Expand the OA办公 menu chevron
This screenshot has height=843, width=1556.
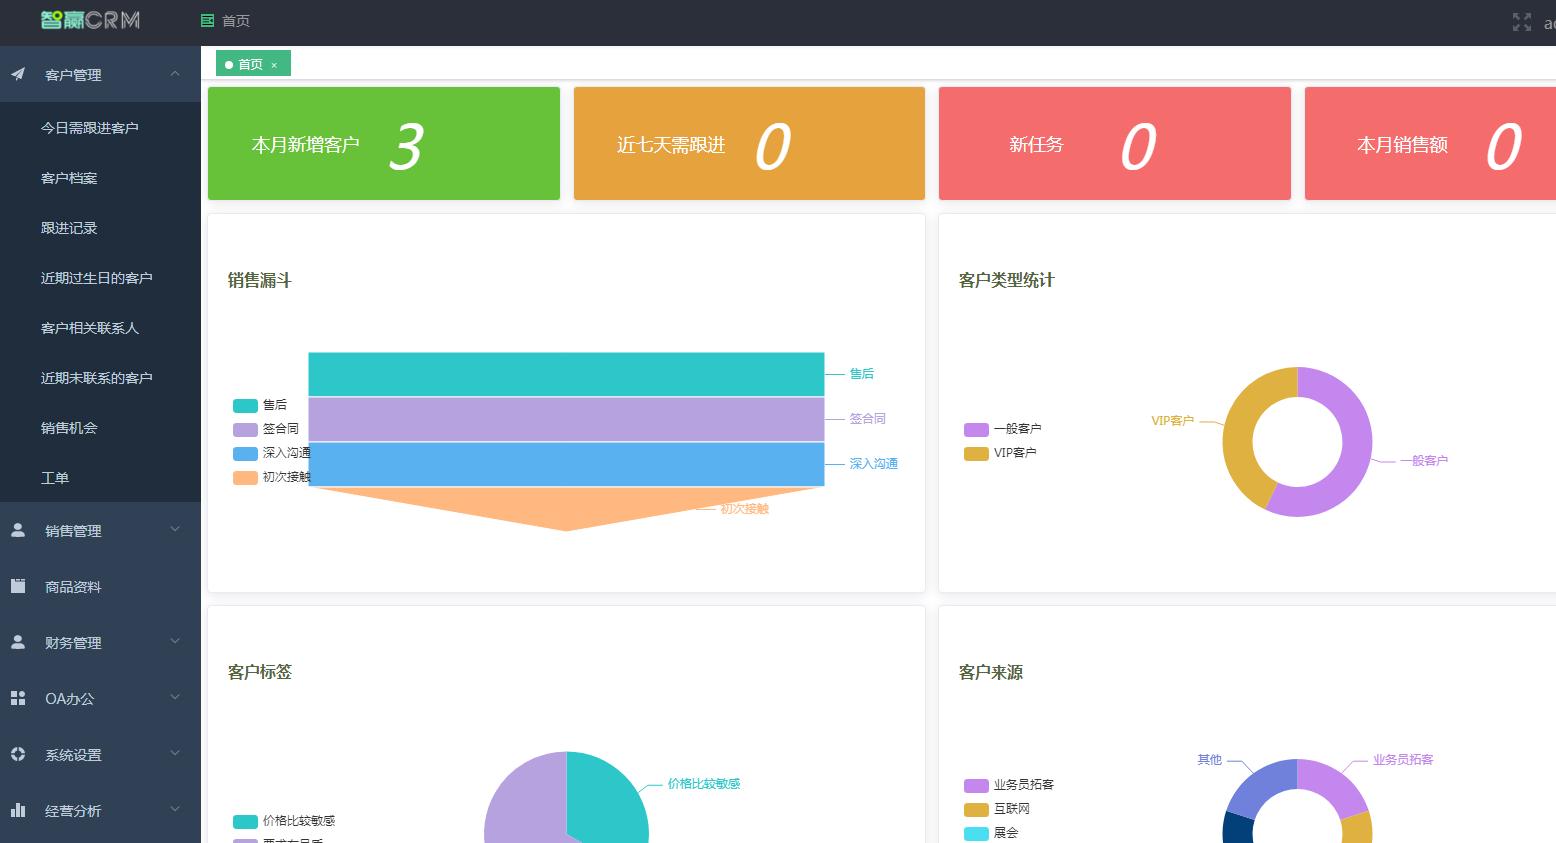tap(175, 698)
